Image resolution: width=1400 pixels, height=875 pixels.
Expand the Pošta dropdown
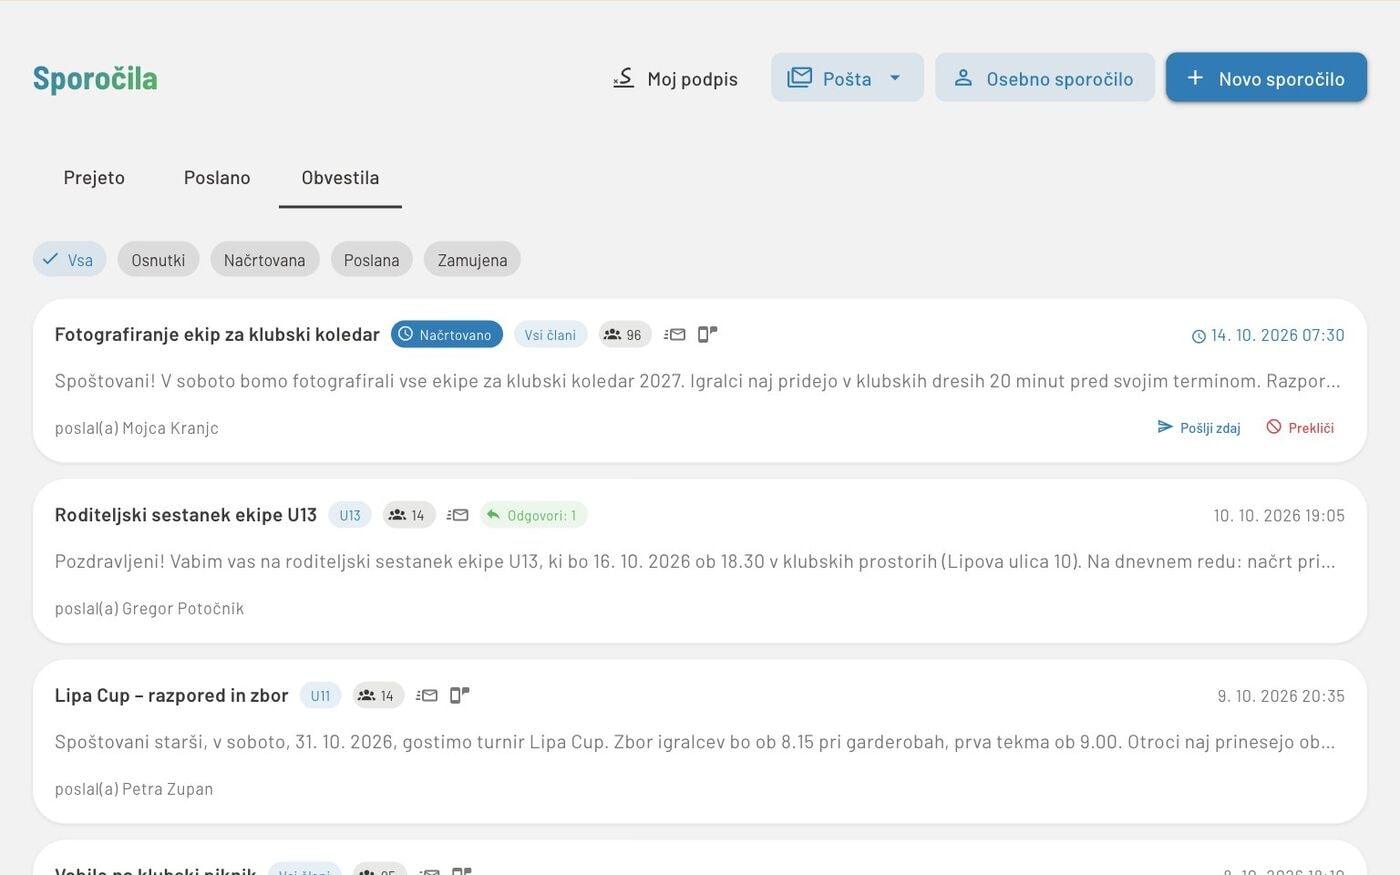847,78
